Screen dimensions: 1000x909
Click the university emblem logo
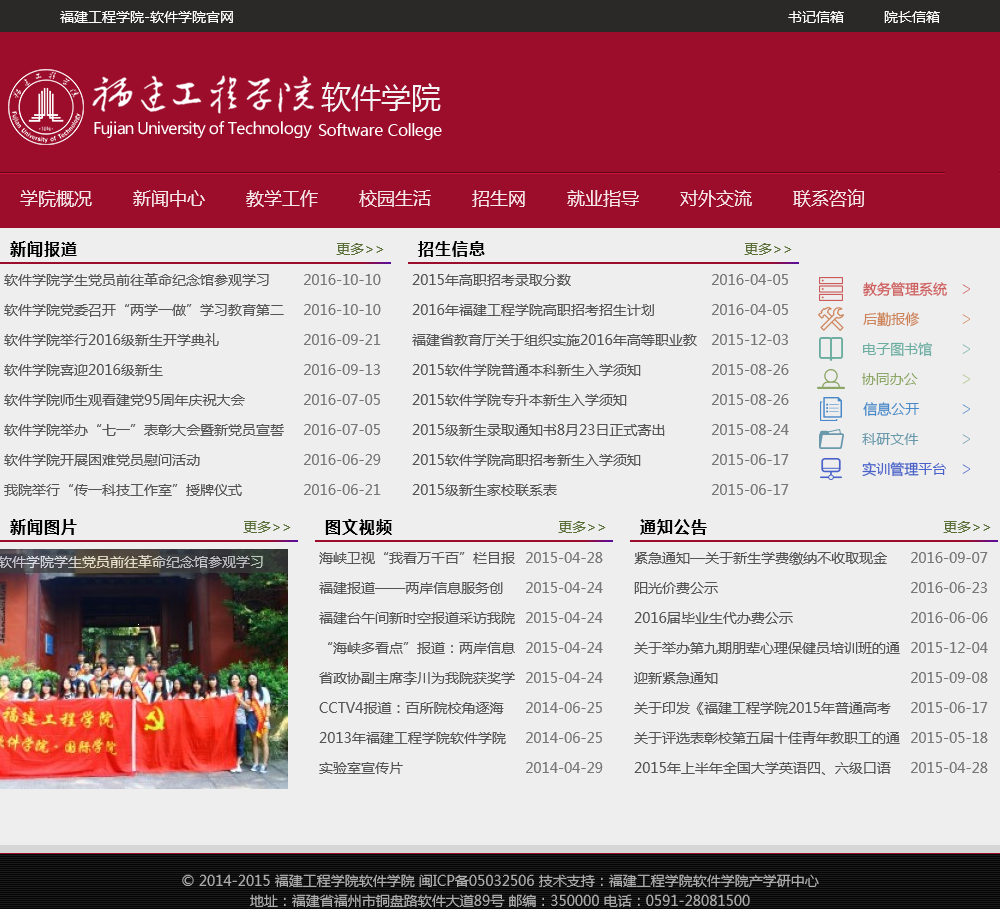pyautogui.click(x=46, y=107)
